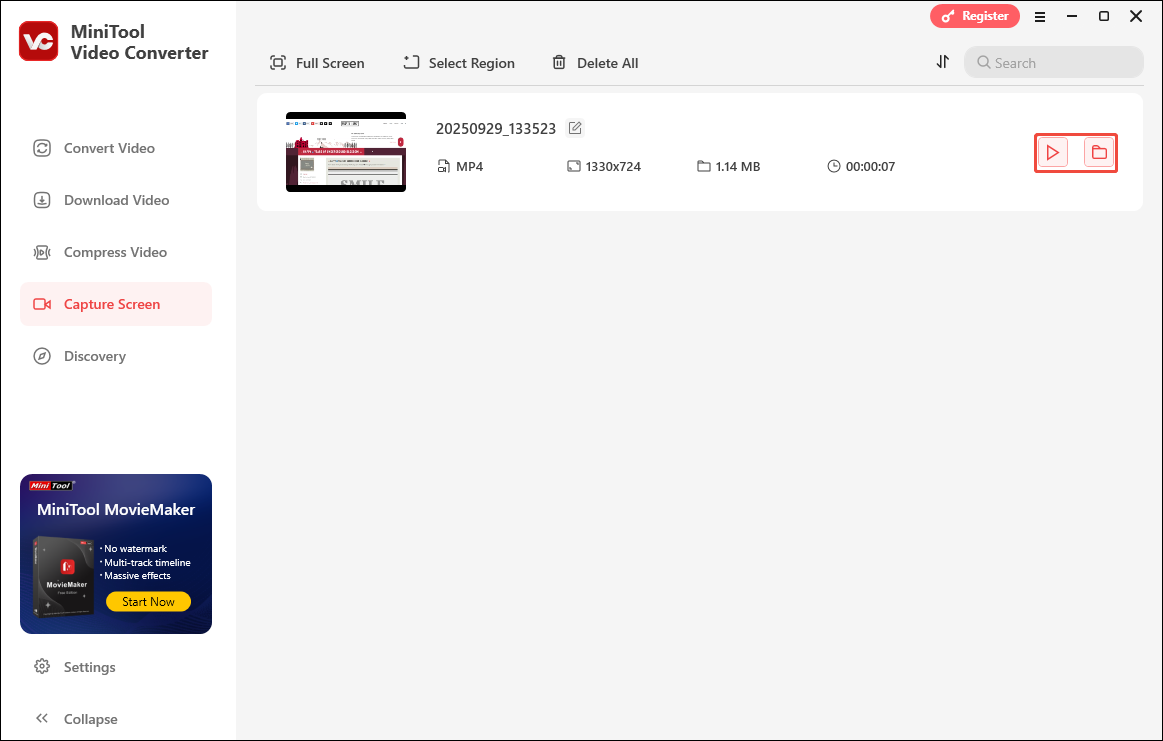1163x741 pixels.
Task: Click the 00:00:07 duration value
Action: tap(870, 167)
